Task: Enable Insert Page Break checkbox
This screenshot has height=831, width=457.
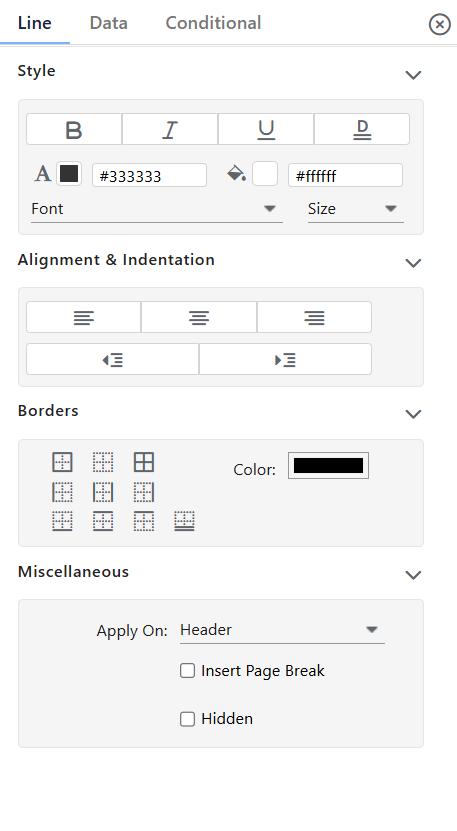Action: (x=188, y=671)
